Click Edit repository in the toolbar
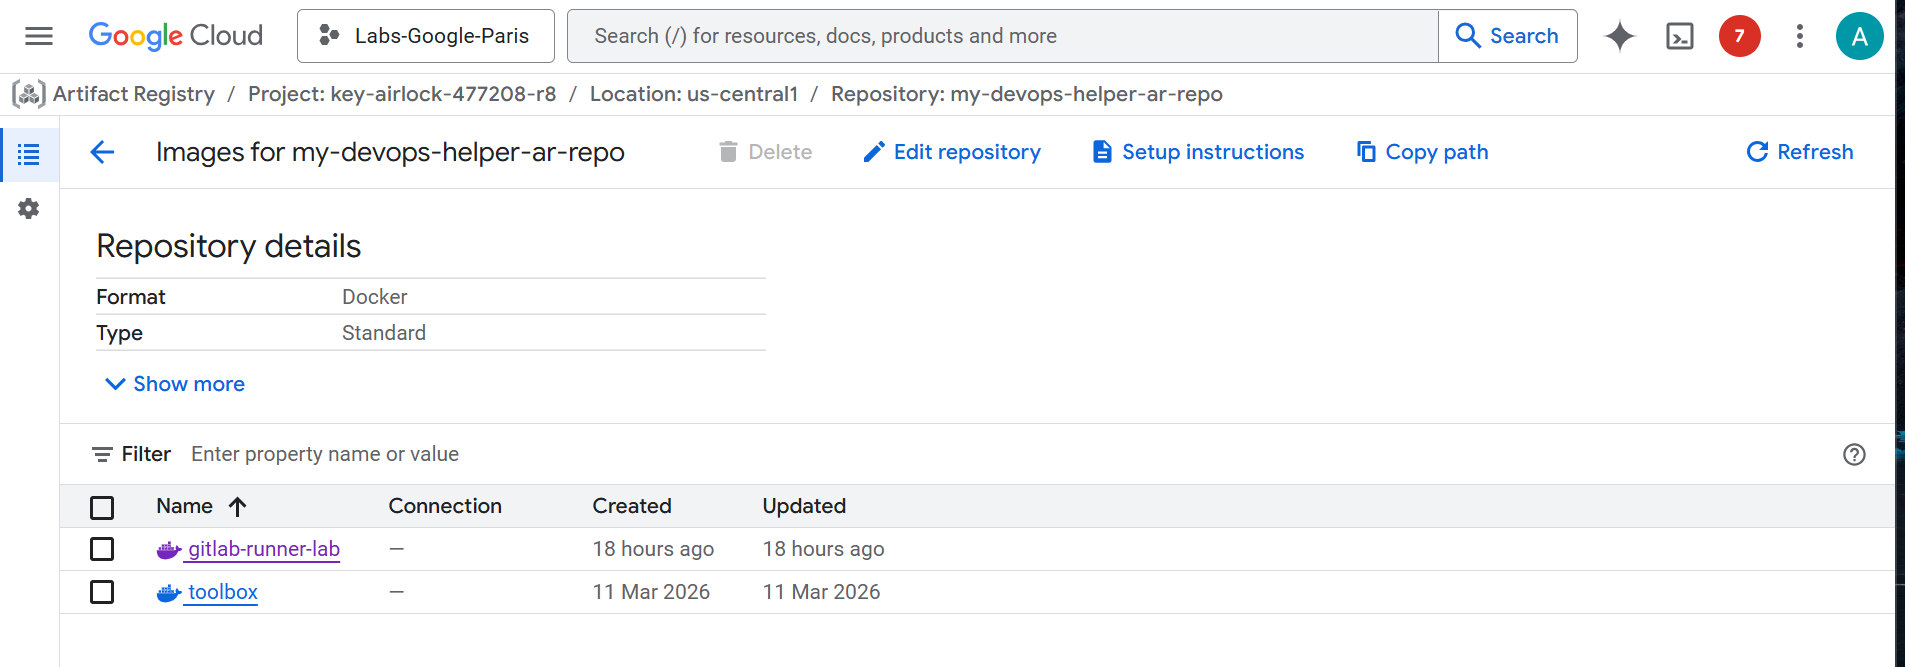This screenshot has height=667, width=1905. (952, 152)
